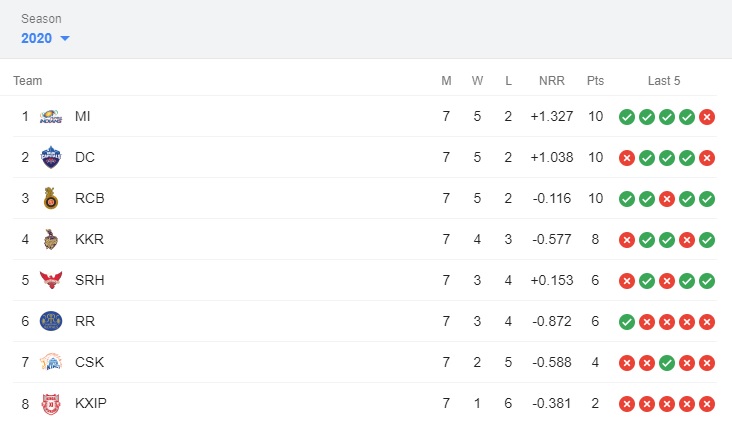Image resolution: width=732 pixels, height=427 pixels.
Task: Click the RCB team logo
Action: tap(50, 198)
